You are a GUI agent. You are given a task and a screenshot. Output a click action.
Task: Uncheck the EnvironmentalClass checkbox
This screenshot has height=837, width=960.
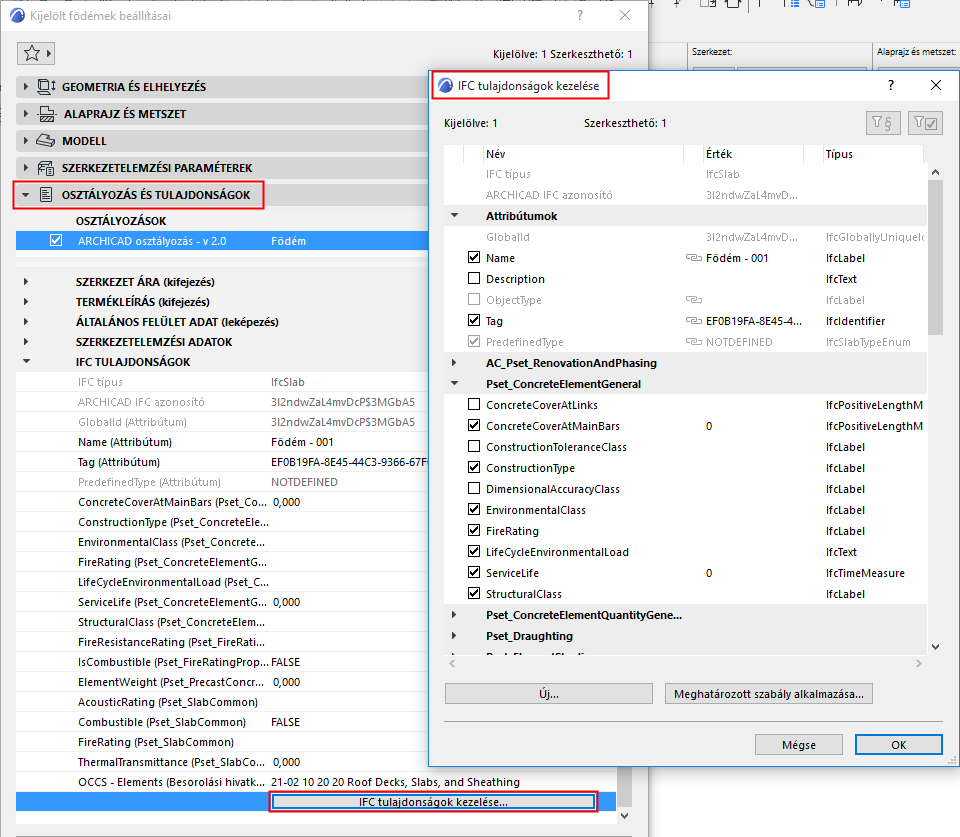point(474,509)
